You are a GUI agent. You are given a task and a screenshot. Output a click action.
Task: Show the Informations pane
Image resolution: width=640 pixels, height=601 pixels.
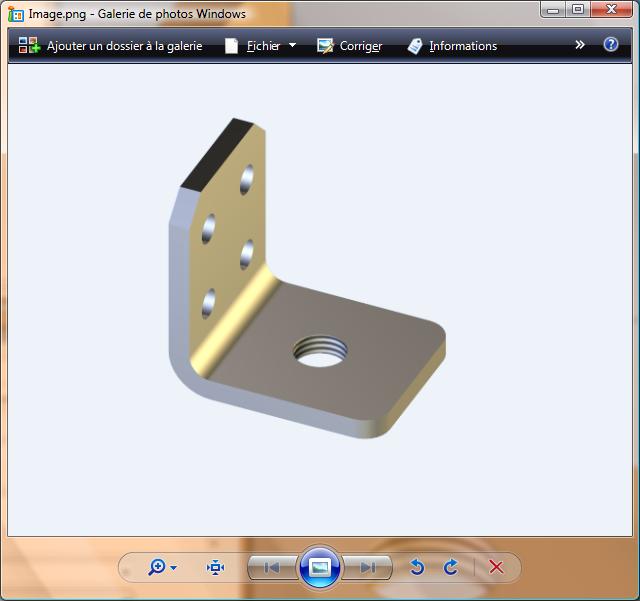tap(452, 46)
